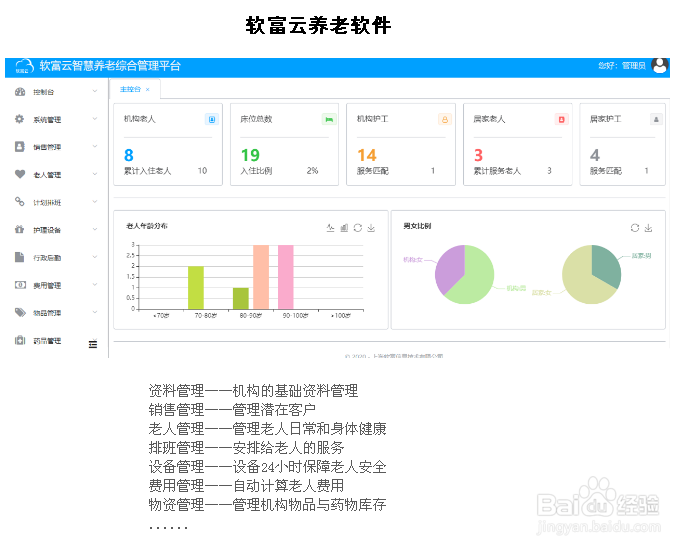Click the yellow-green bar for 70-80岁
The height and width of the screenshot is (552, 700).
196,287
